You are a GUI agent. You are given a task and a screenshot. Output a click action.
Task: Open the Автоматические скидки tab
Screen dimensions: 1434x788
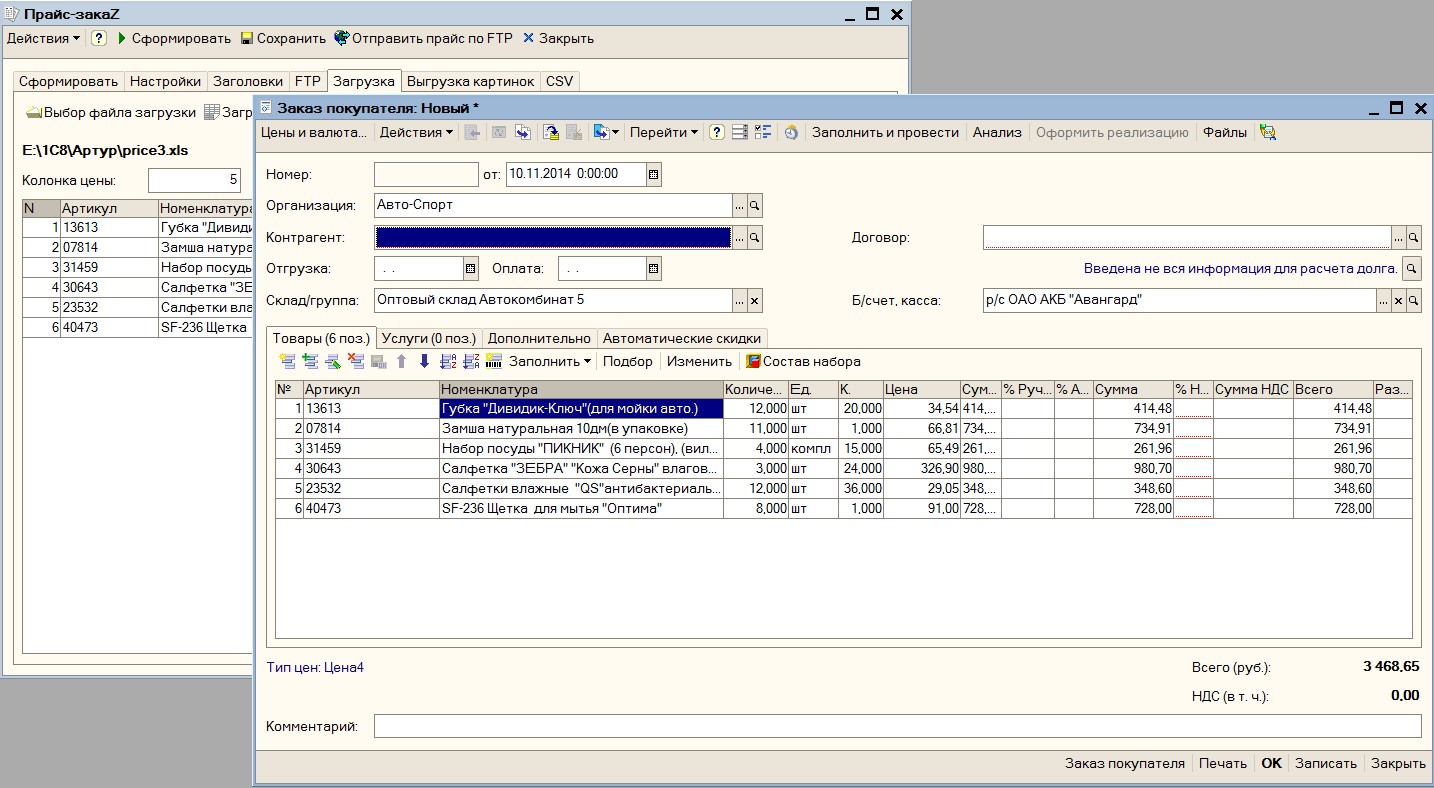[x=684, y=338]
